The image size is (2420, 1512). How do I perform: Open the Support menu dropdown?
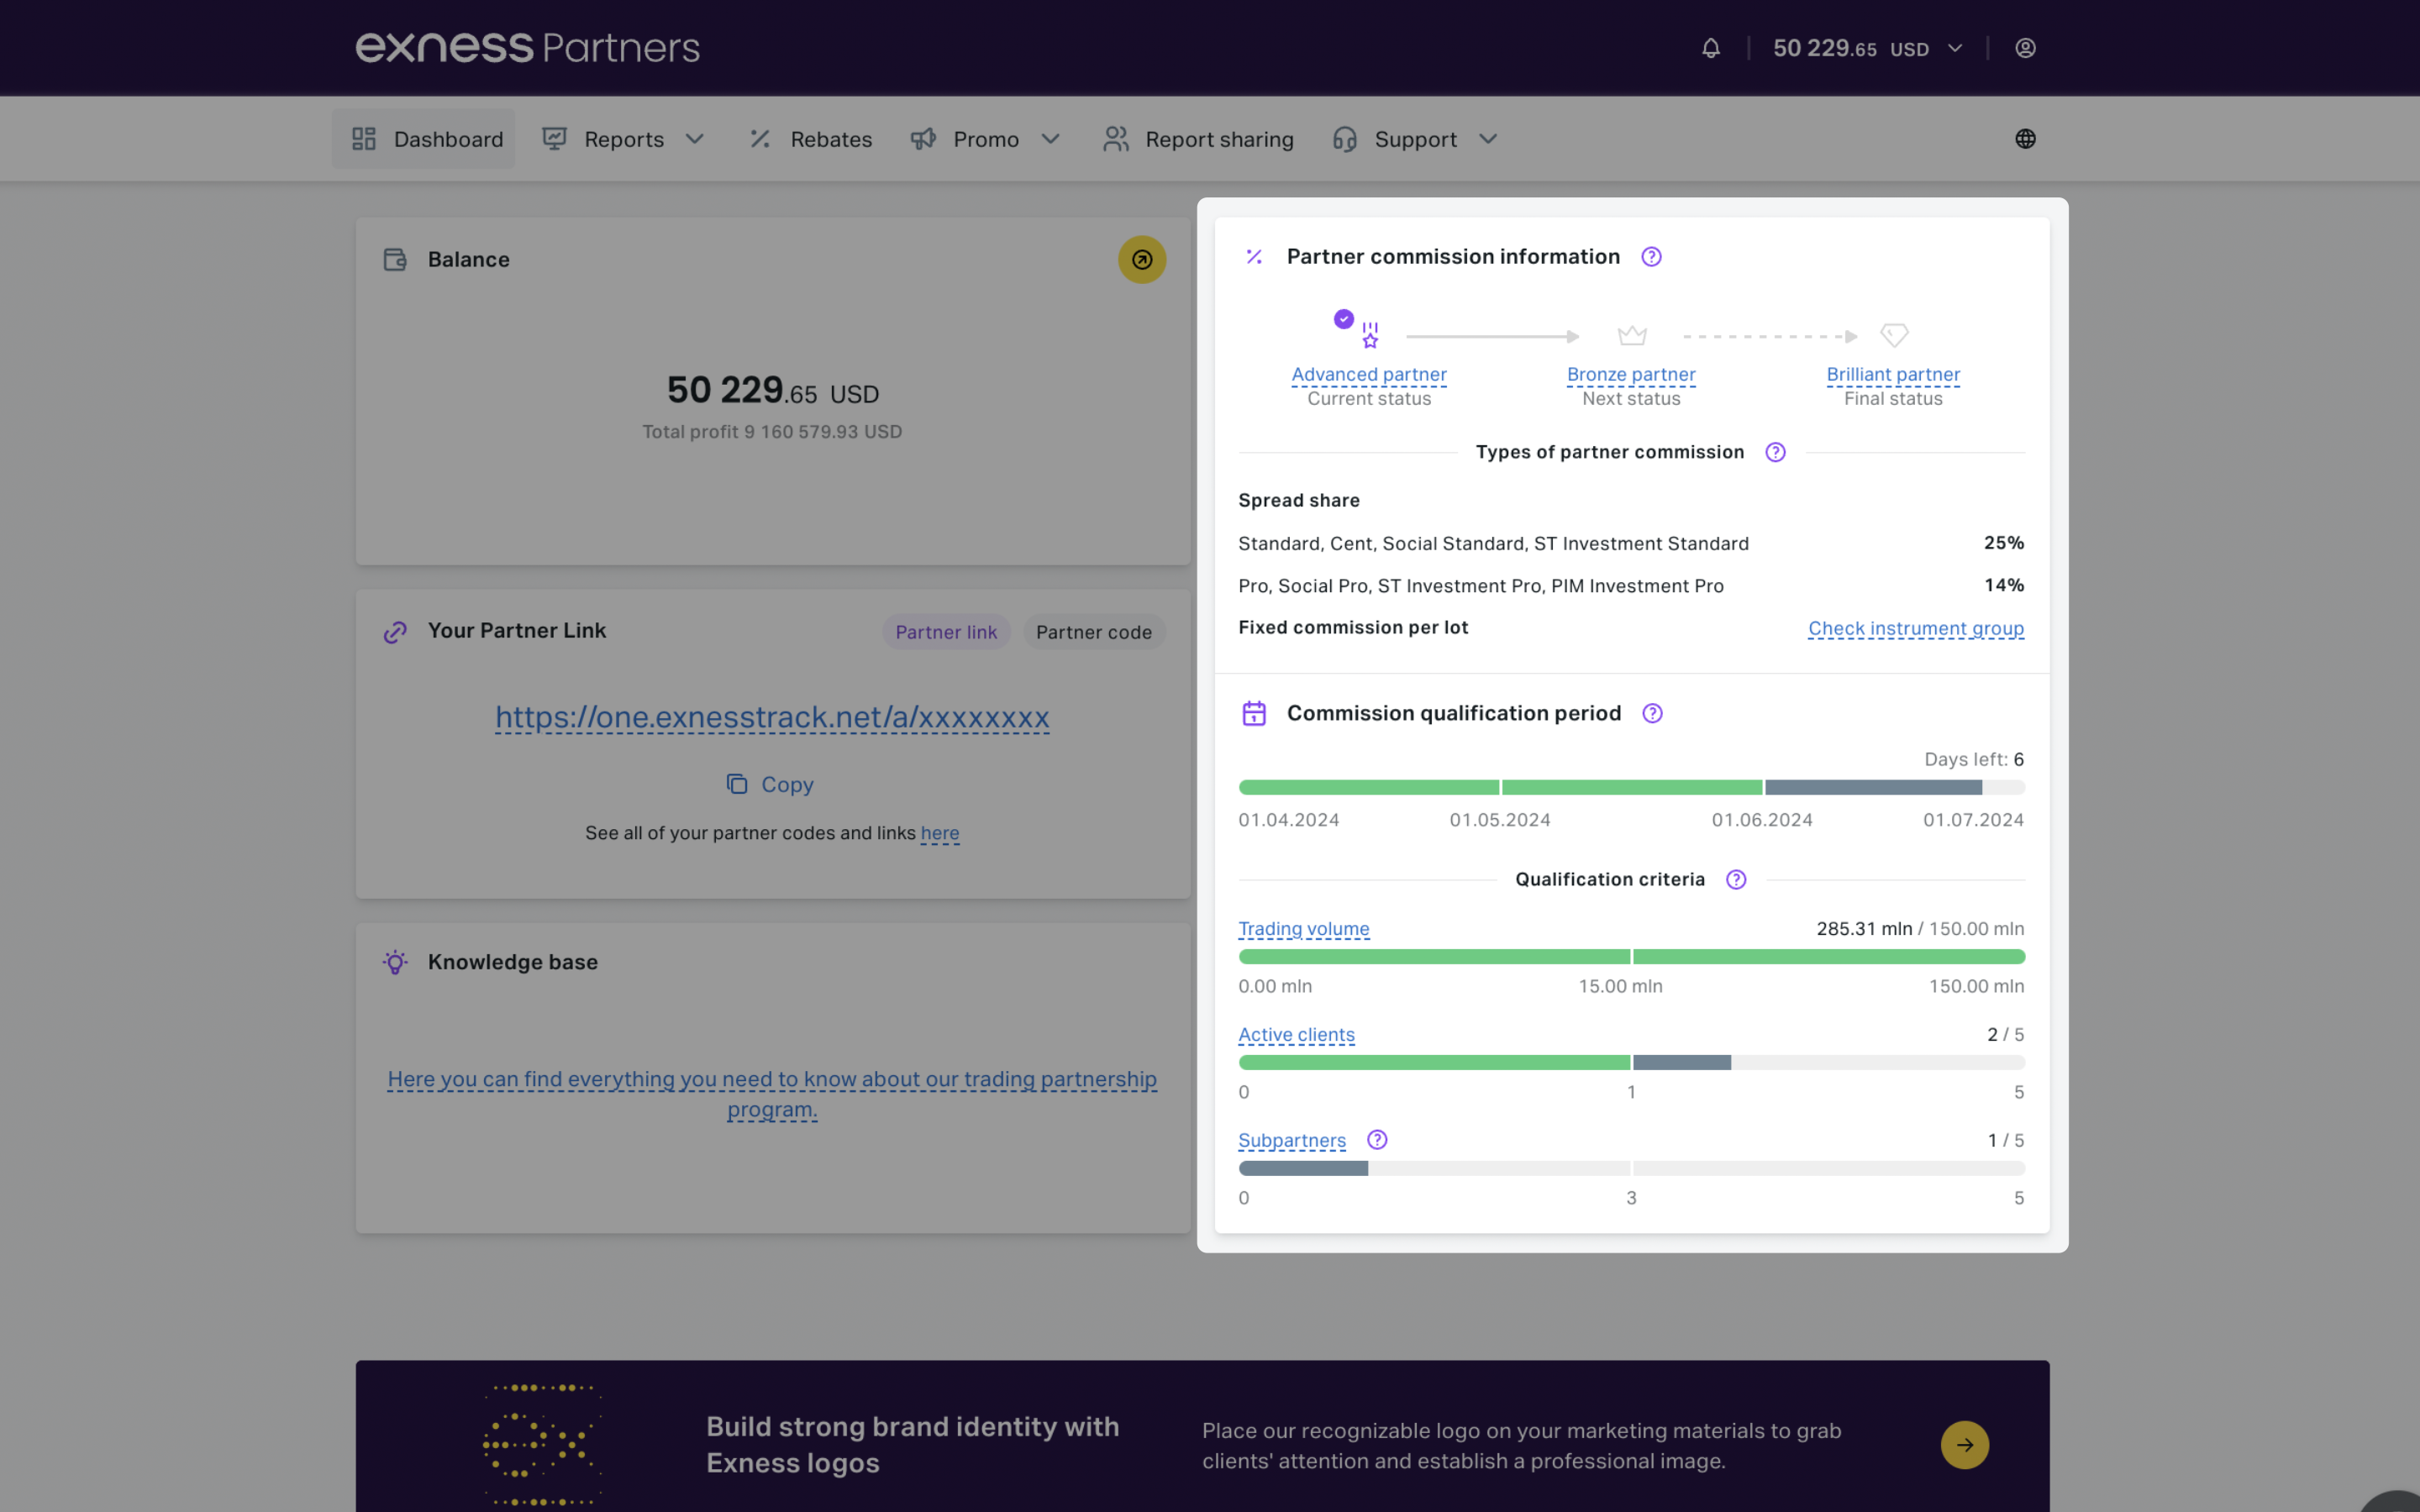click(x=1488, y=139)
